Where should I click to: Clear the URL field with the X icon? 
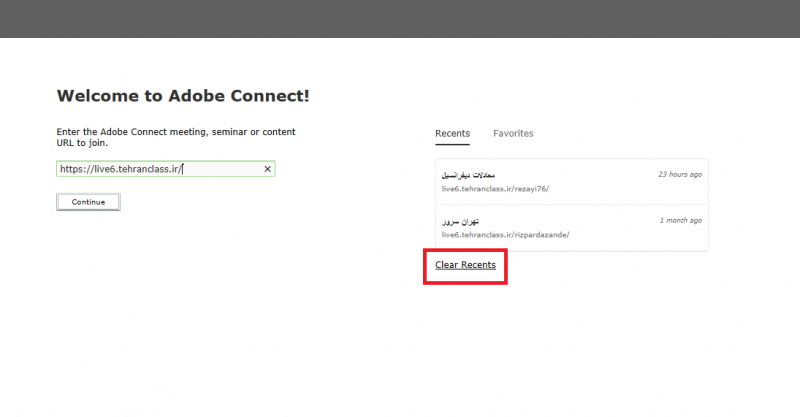267,169
